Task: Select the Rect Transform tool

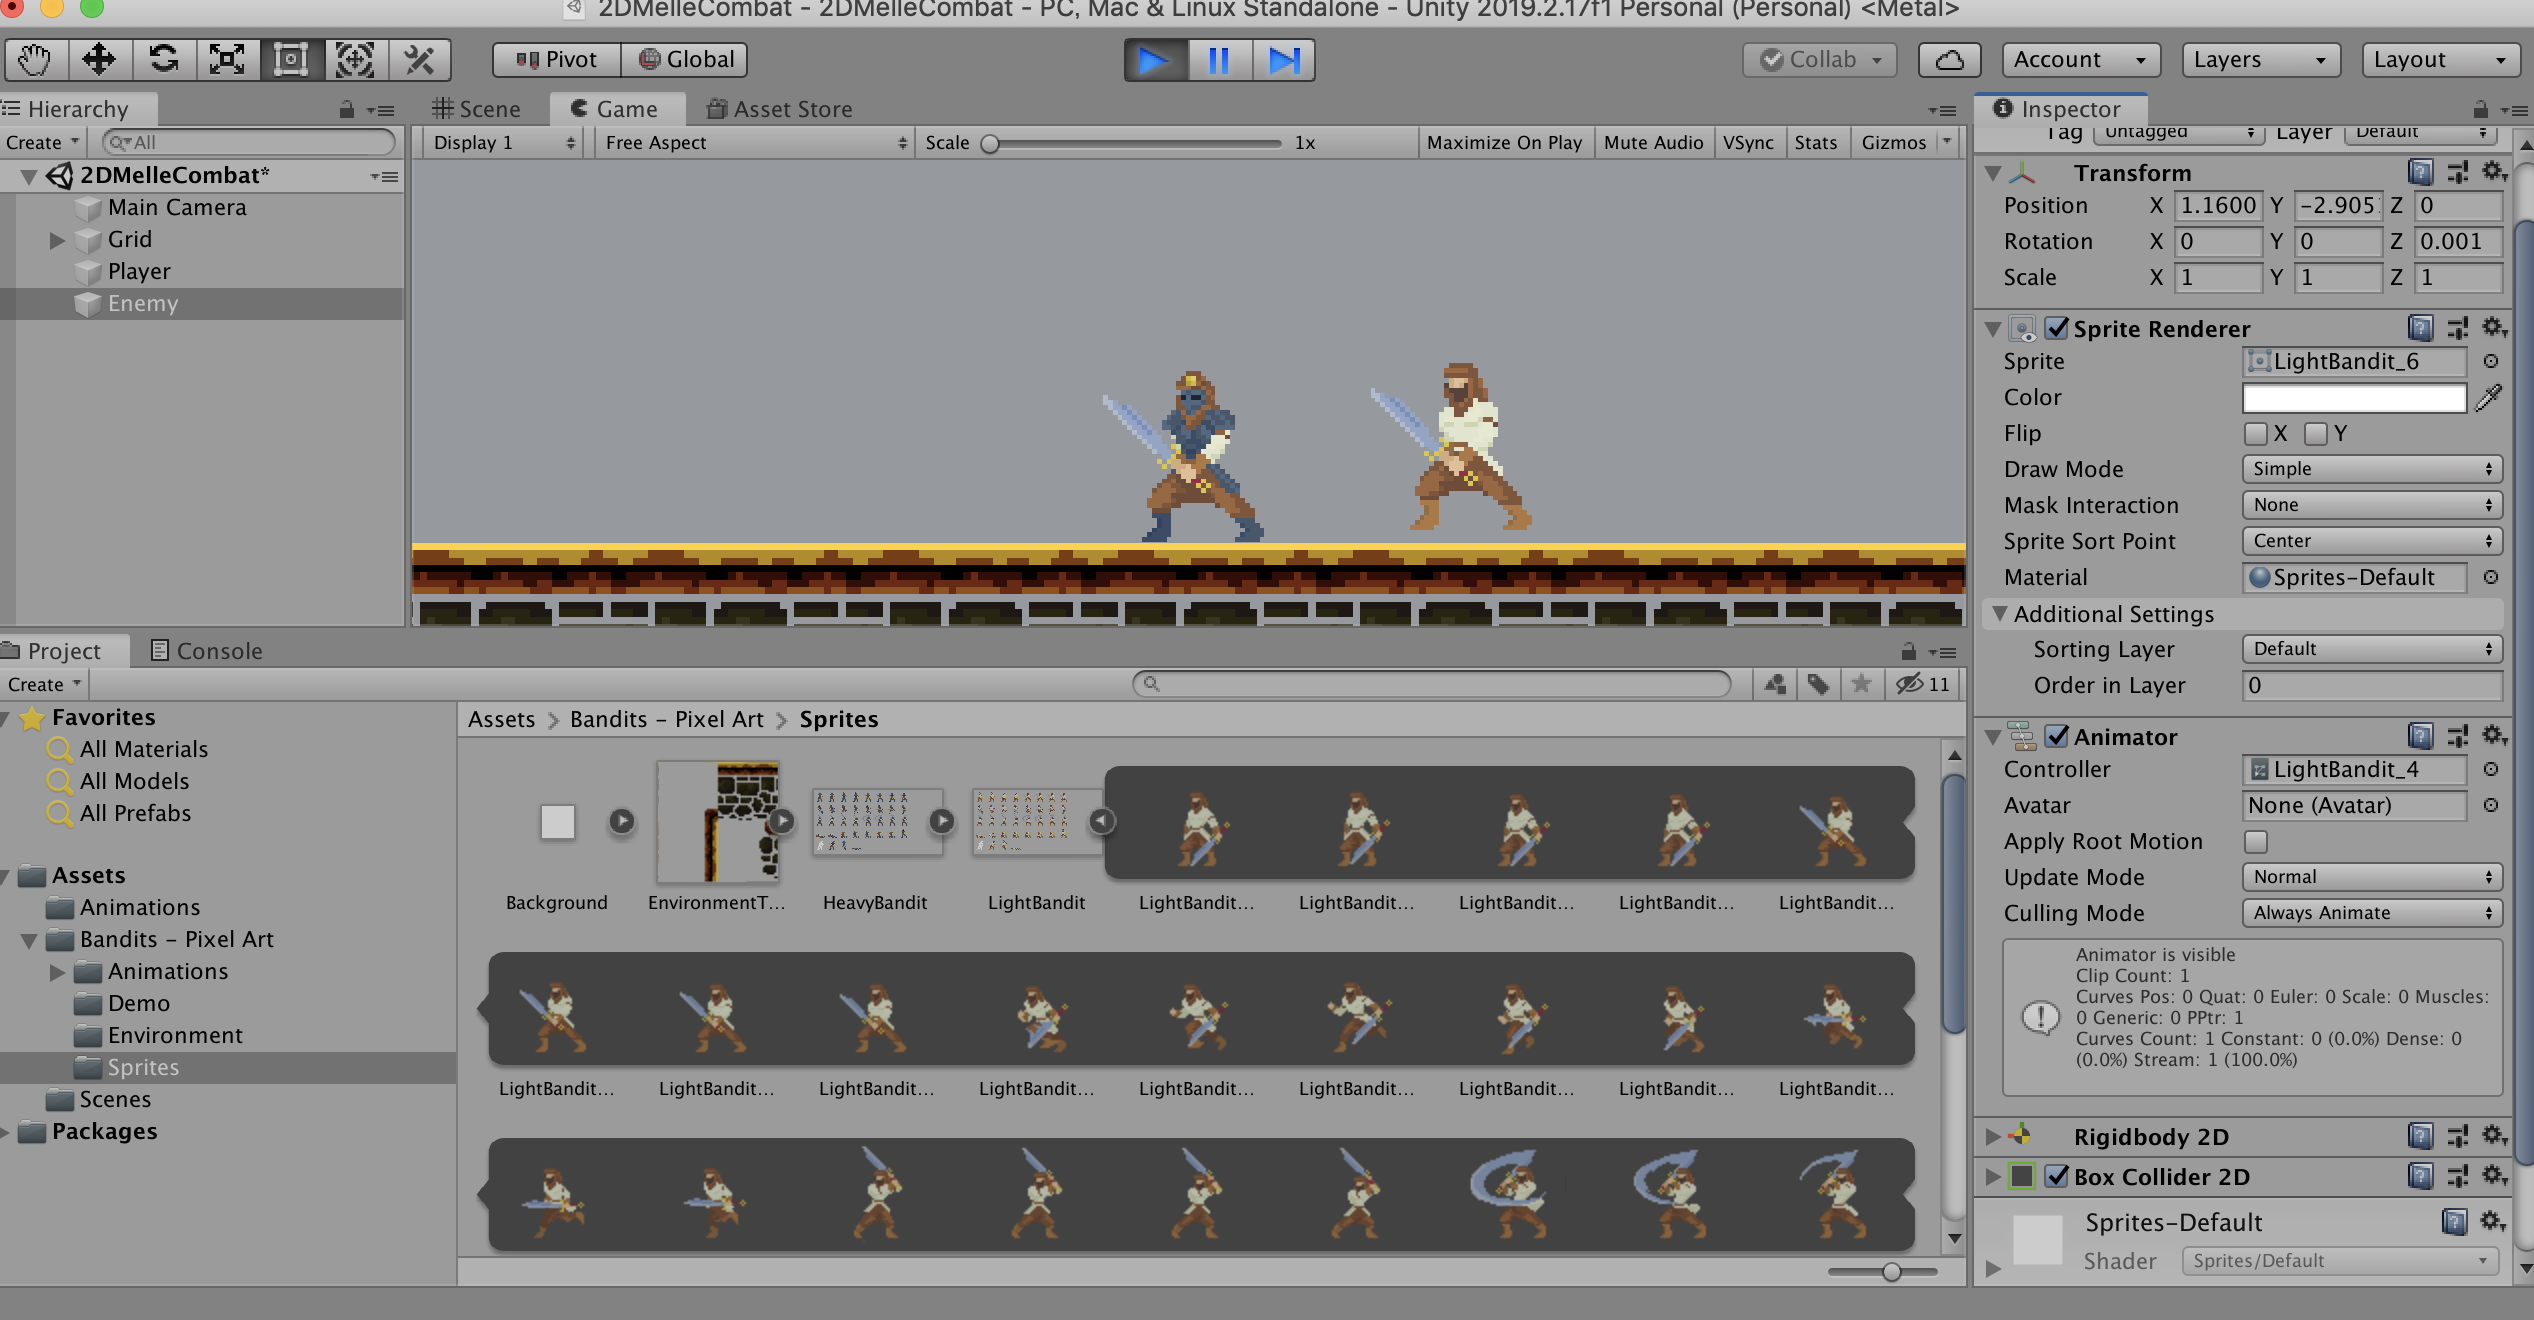Action: pyautogui.click(x=291, y=60)
